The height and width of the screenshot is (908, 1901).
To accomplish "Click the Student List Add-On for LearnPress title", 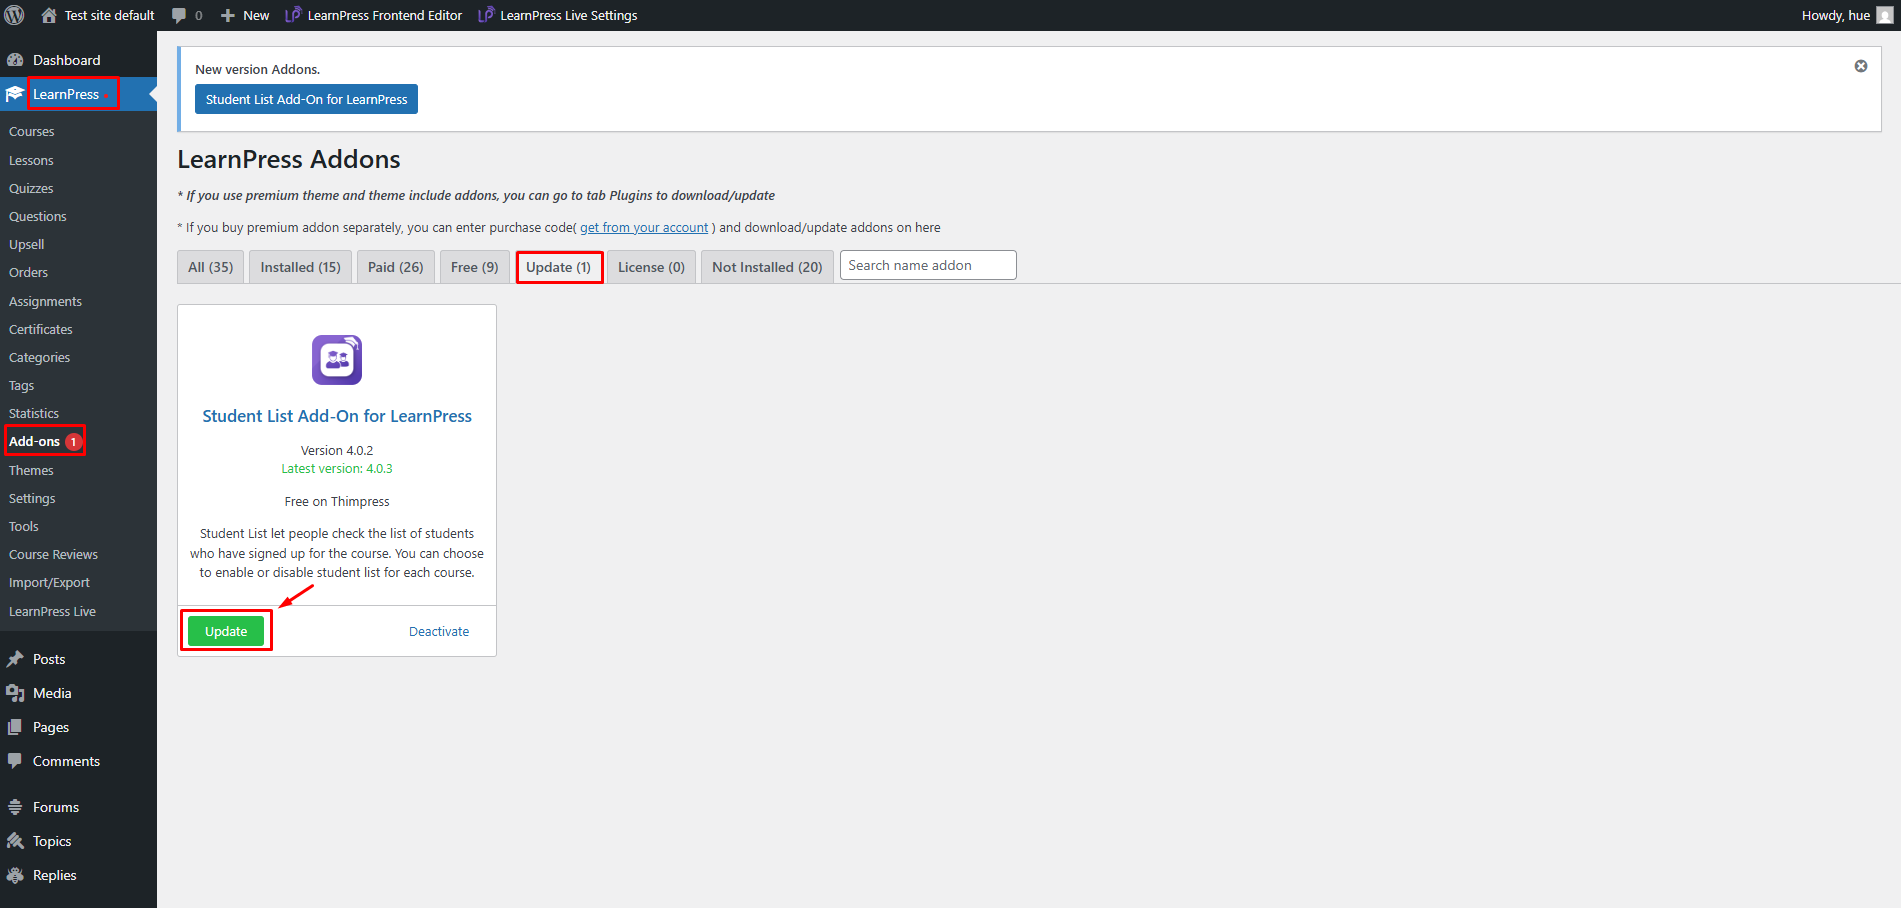I will [x=337, y=416].
